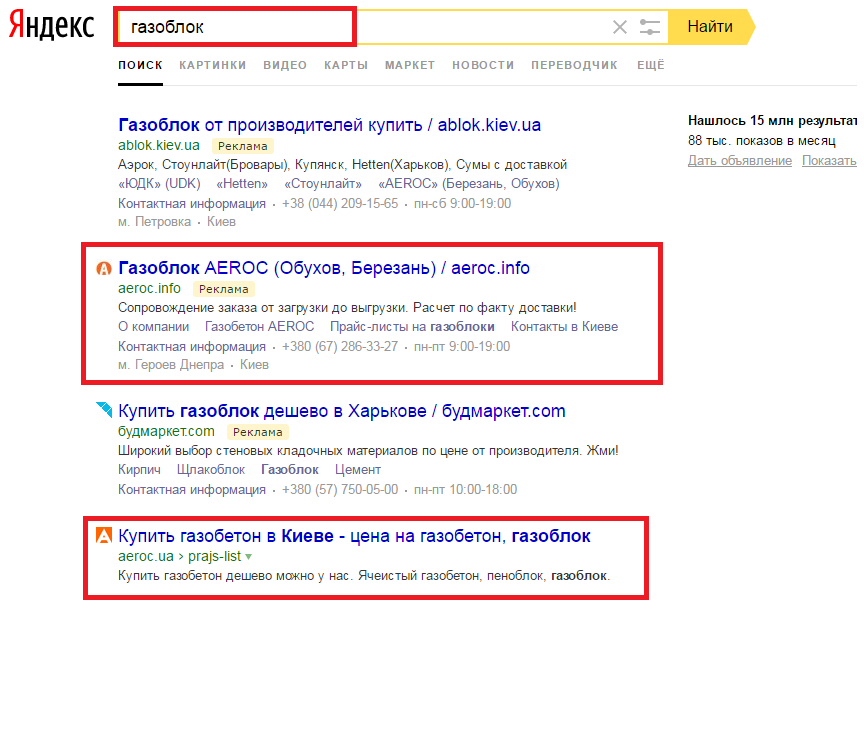Switch to the Переводчик tab
The height and width of the screenshot is (741, 864).
click(x=574, y=65)
